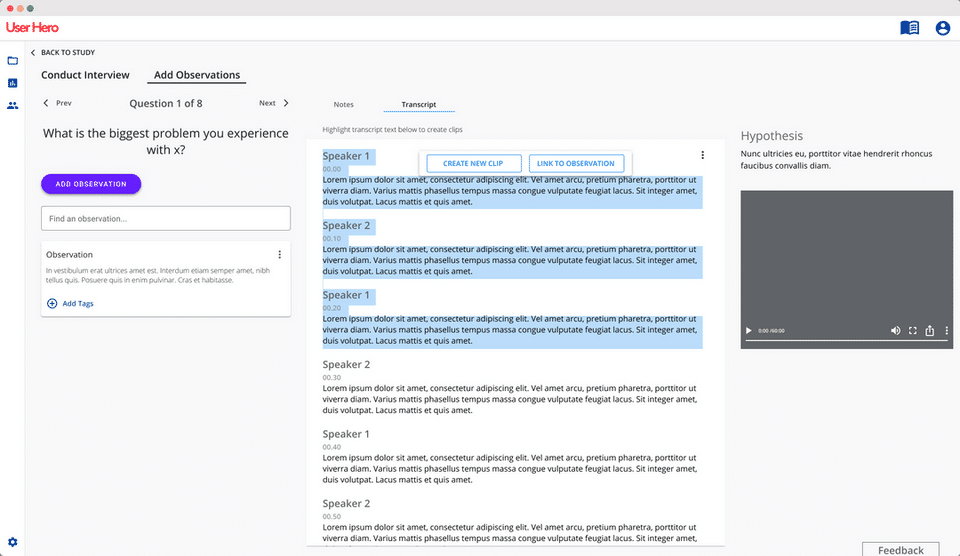
Task: Click the Hypothesis description paragraph
Action: click(836, 160)
